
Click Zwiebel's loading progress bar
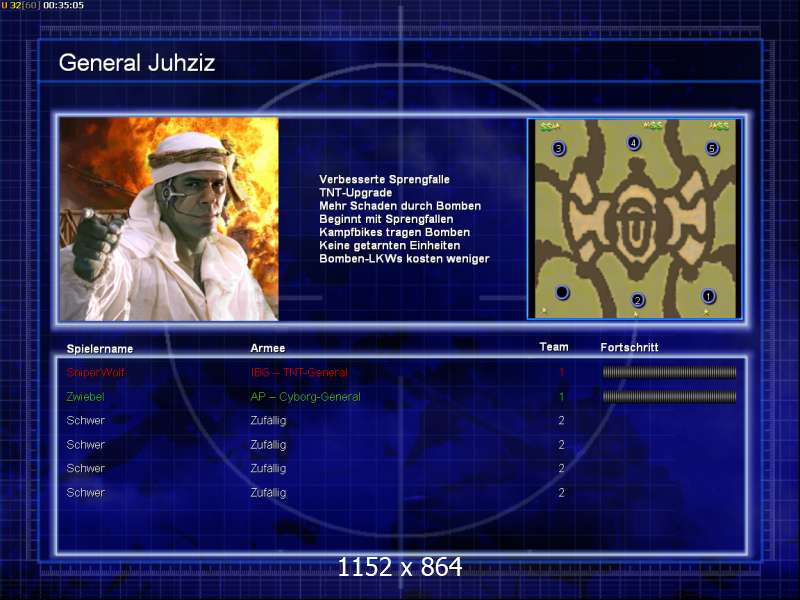tap(669, 396)
